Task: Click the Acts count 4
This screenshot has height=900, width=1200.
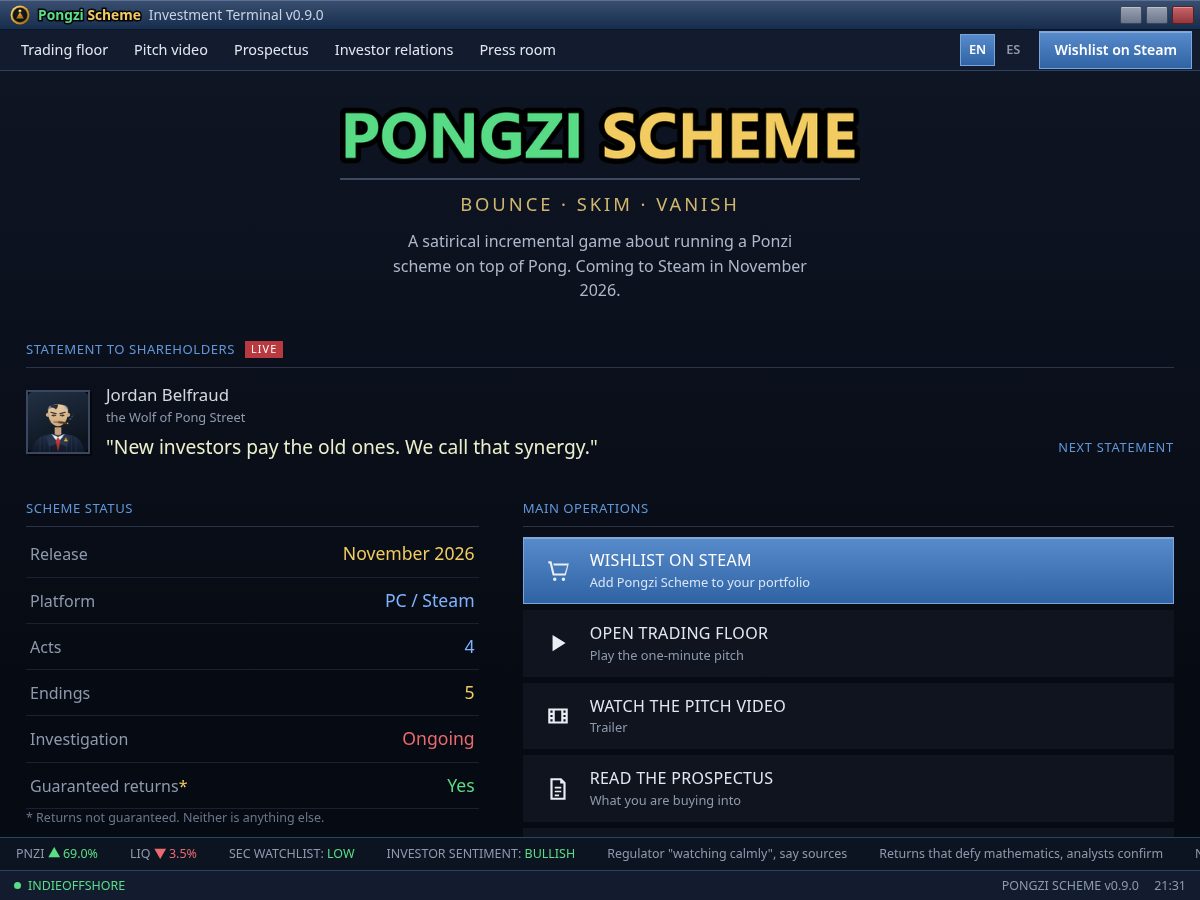Action: pos(469,647)
